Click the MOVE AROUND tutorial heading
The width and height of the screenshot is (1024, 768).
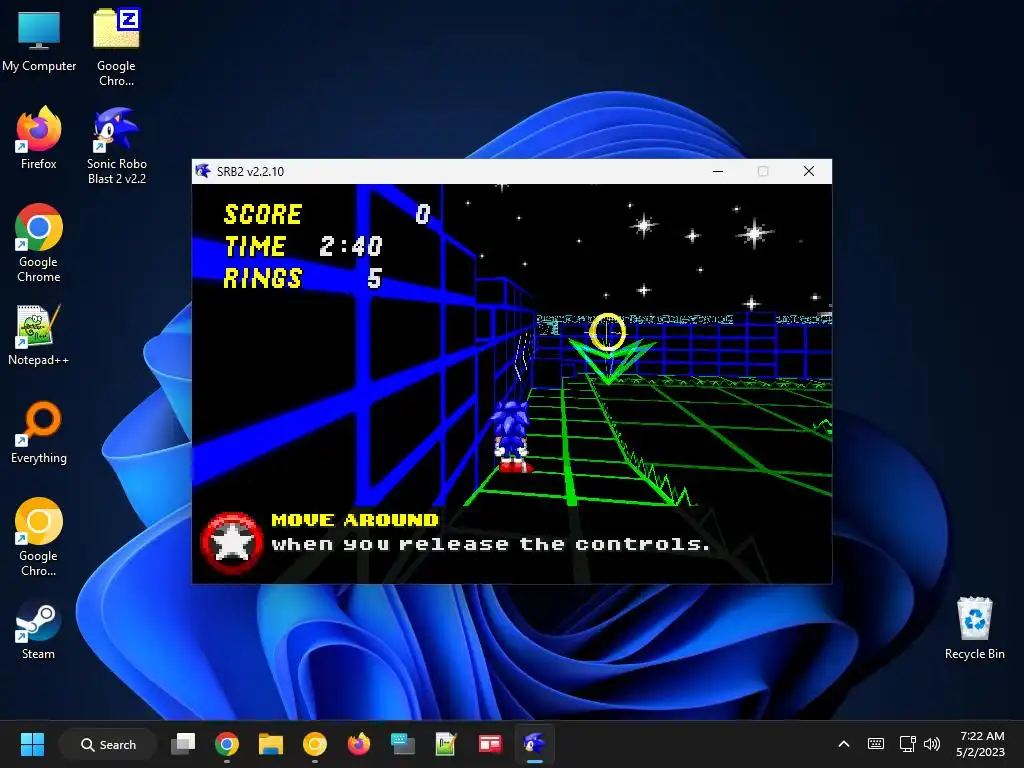(x=355, y=520)
